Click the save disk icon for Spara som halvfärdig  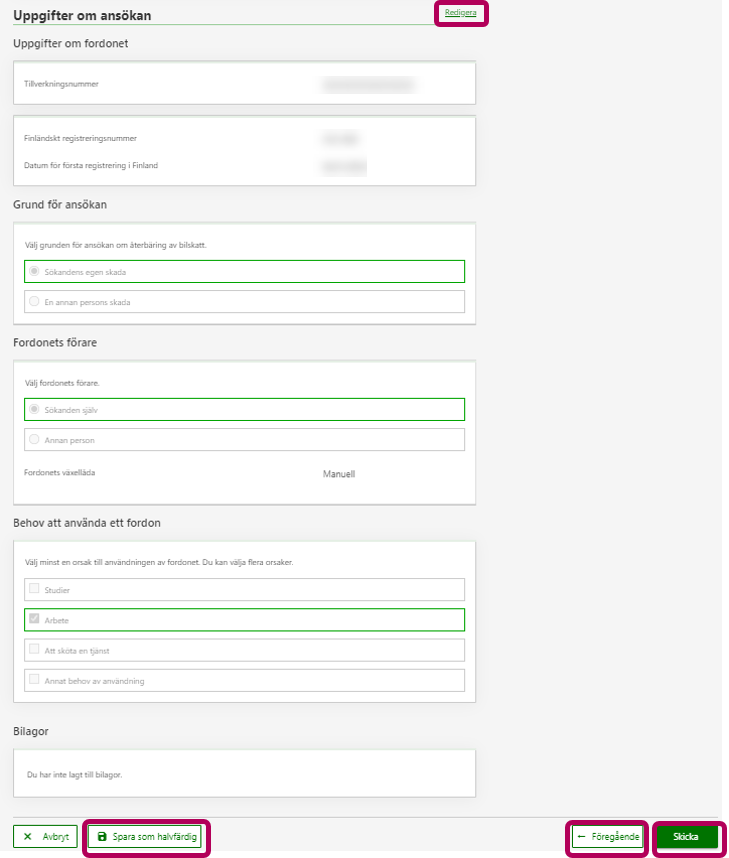click(102, 836)
